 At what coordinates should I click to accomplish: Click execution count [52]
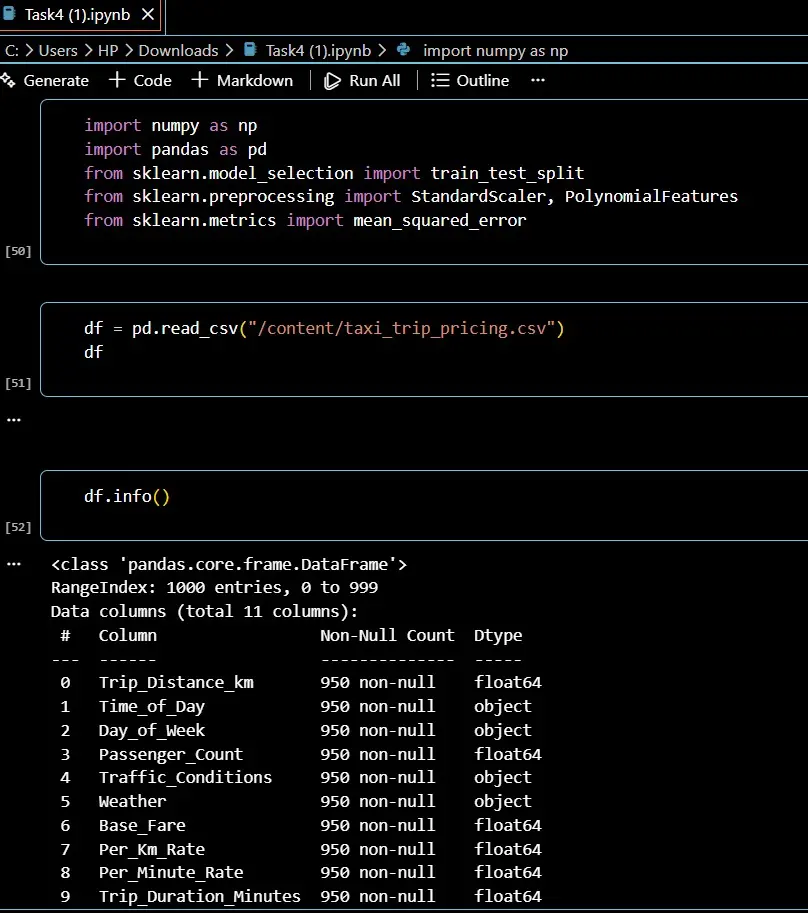[x=18, y=527]
